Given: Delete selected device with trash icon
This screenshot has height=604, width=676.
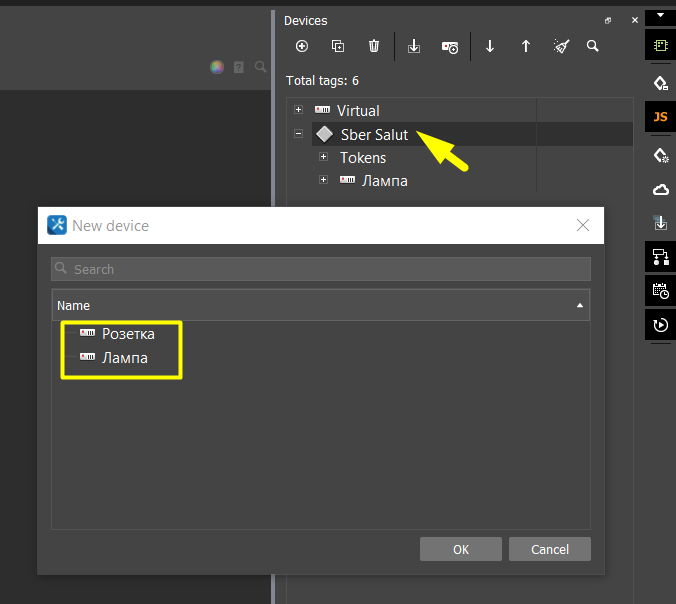Looking at the screenshot, I should coord(374,46).
